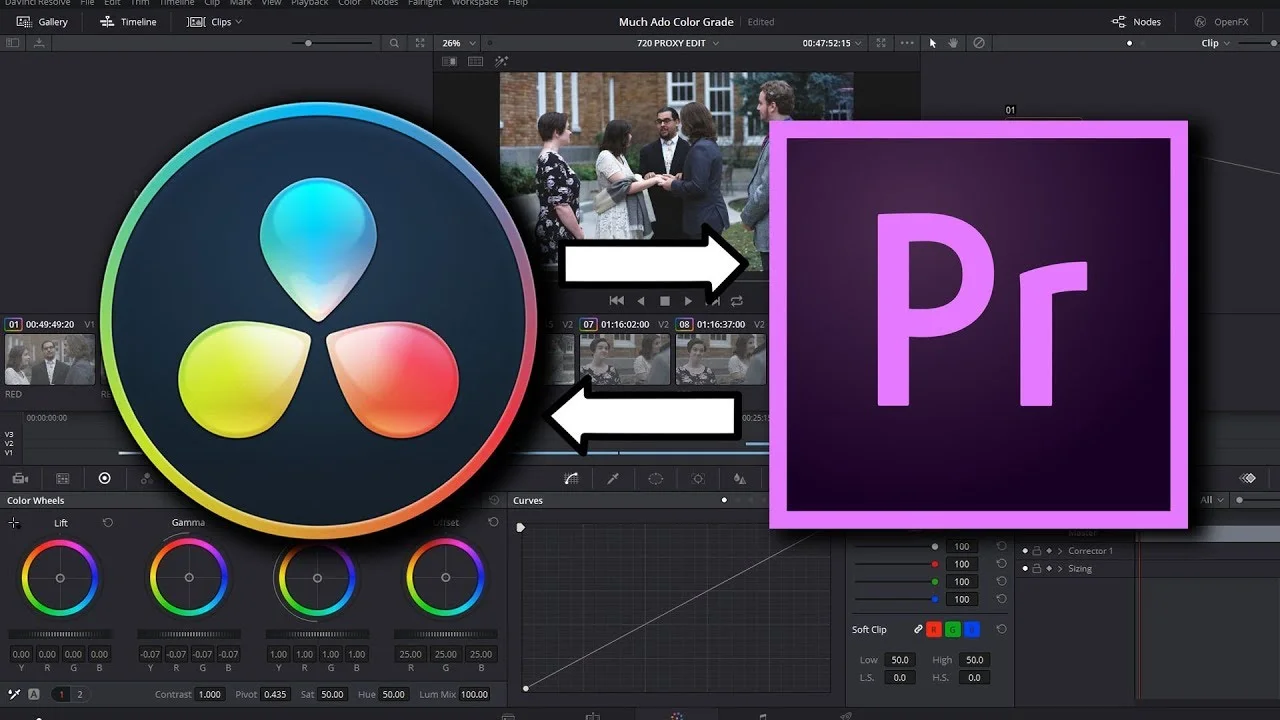The image size is (1280, 720).
Task: Click the Color Wheels palette icon
Action: [104, 478]
